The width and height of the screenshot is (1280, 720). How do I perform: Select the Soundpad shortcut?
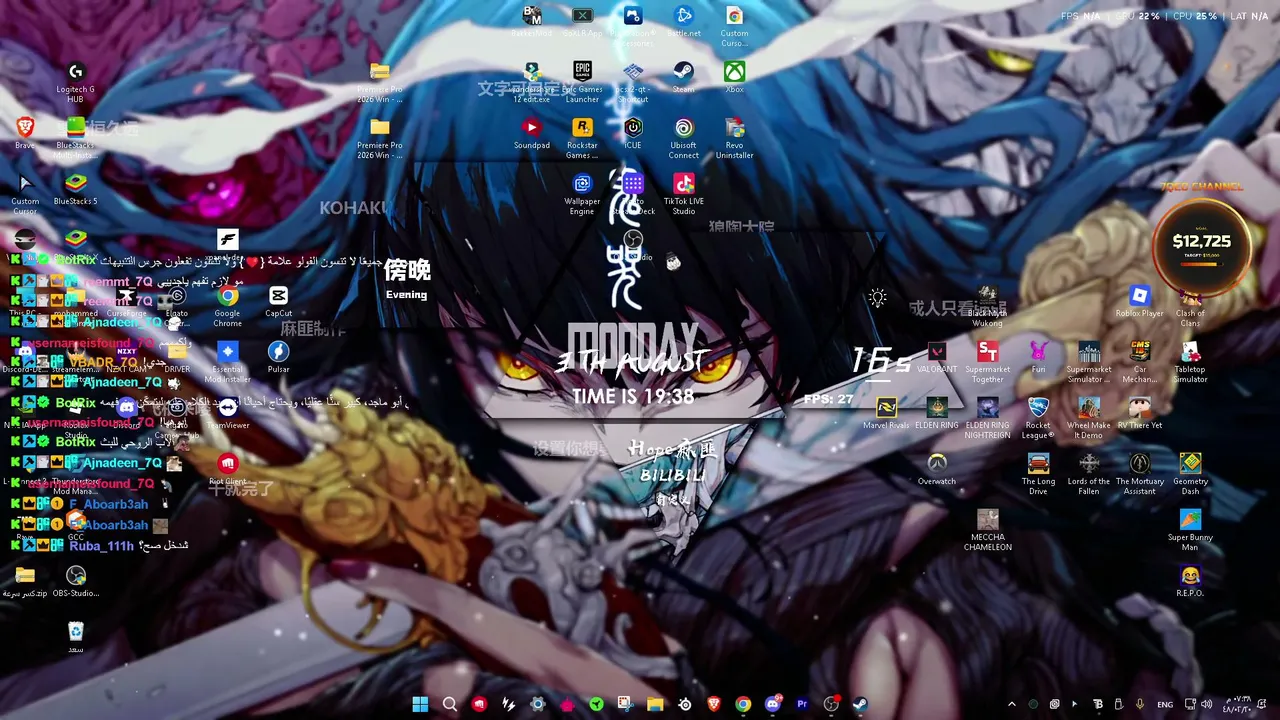pos(532,134)
